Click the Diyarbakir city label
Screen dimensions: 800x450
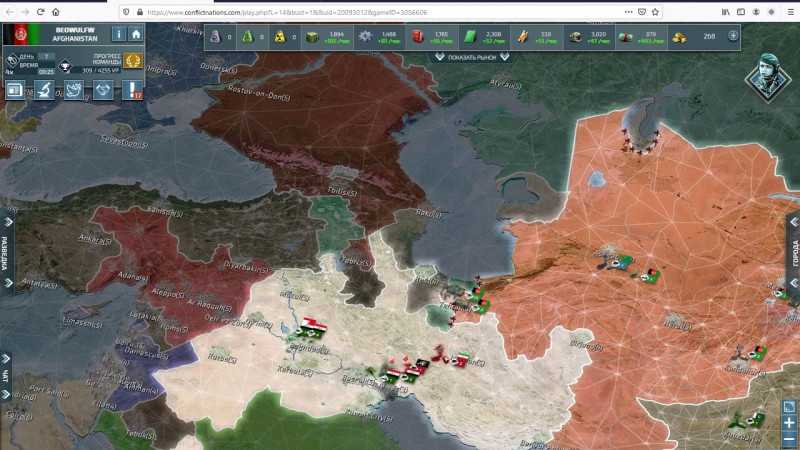[x=248, y=267]
